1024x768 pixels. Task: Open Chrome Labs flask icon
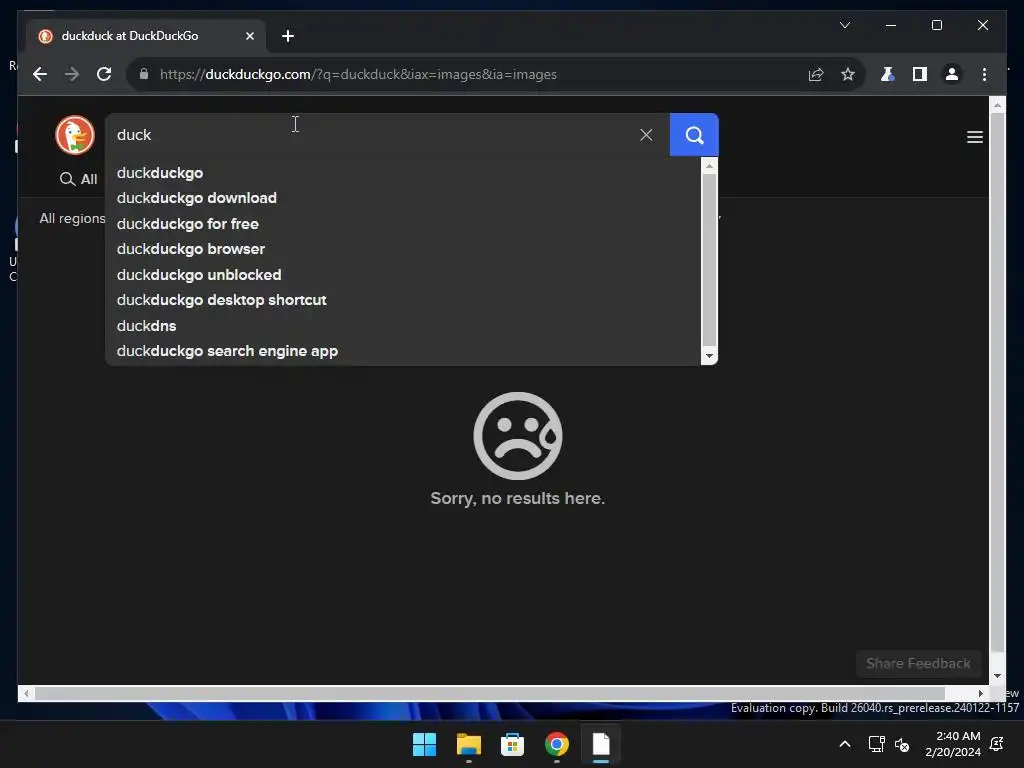[x=888, y=74]
